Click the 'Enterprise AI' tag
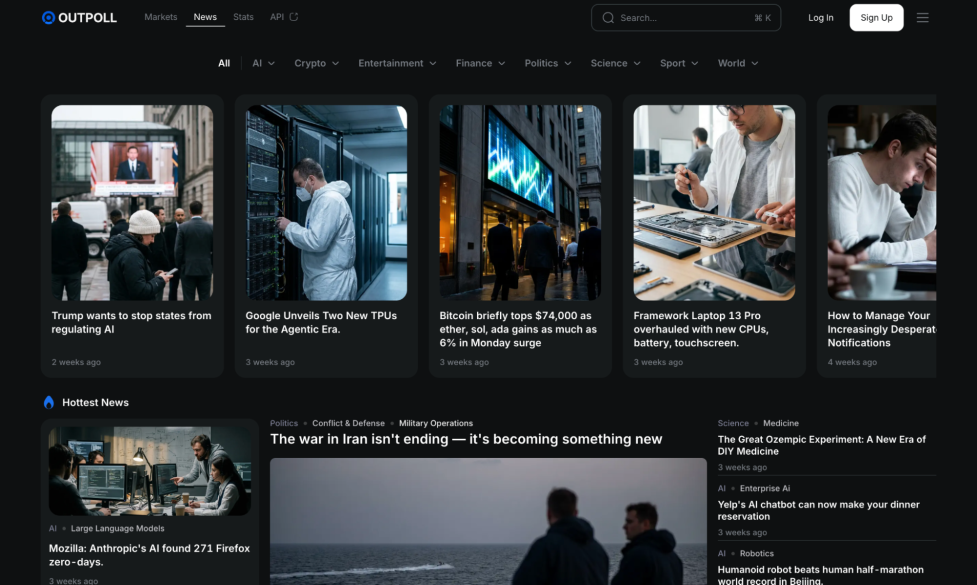977x585 pixels. 765,488
